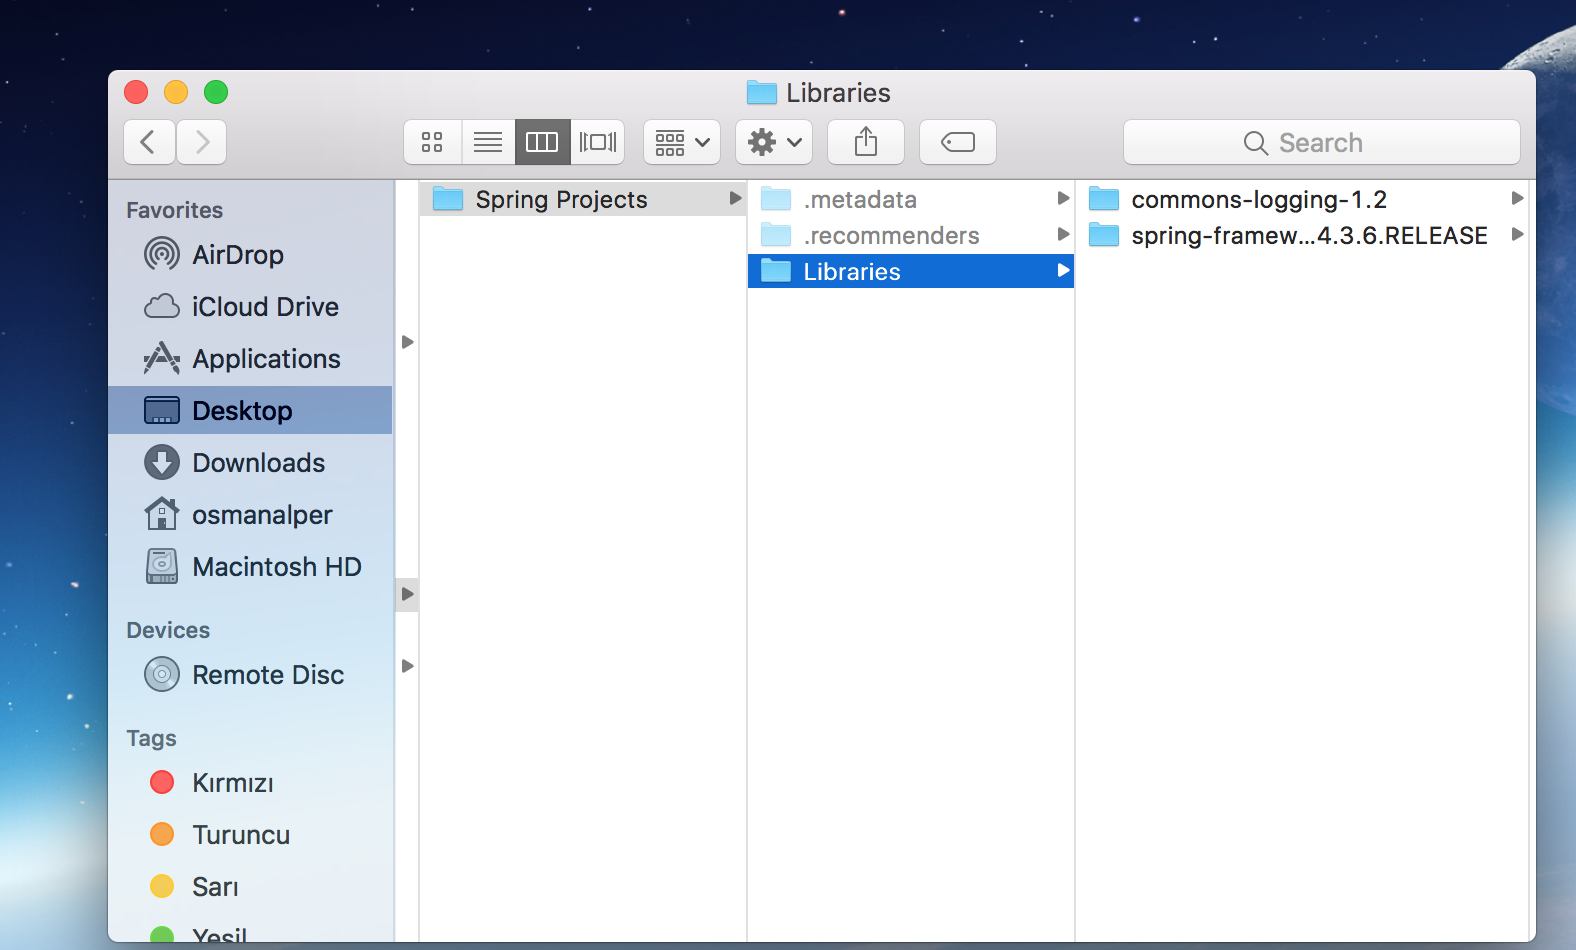The height and width of the screenshot is (950, 1576).
Task: Open the osmanalper home folder
Action: click(x=250, y=514)
